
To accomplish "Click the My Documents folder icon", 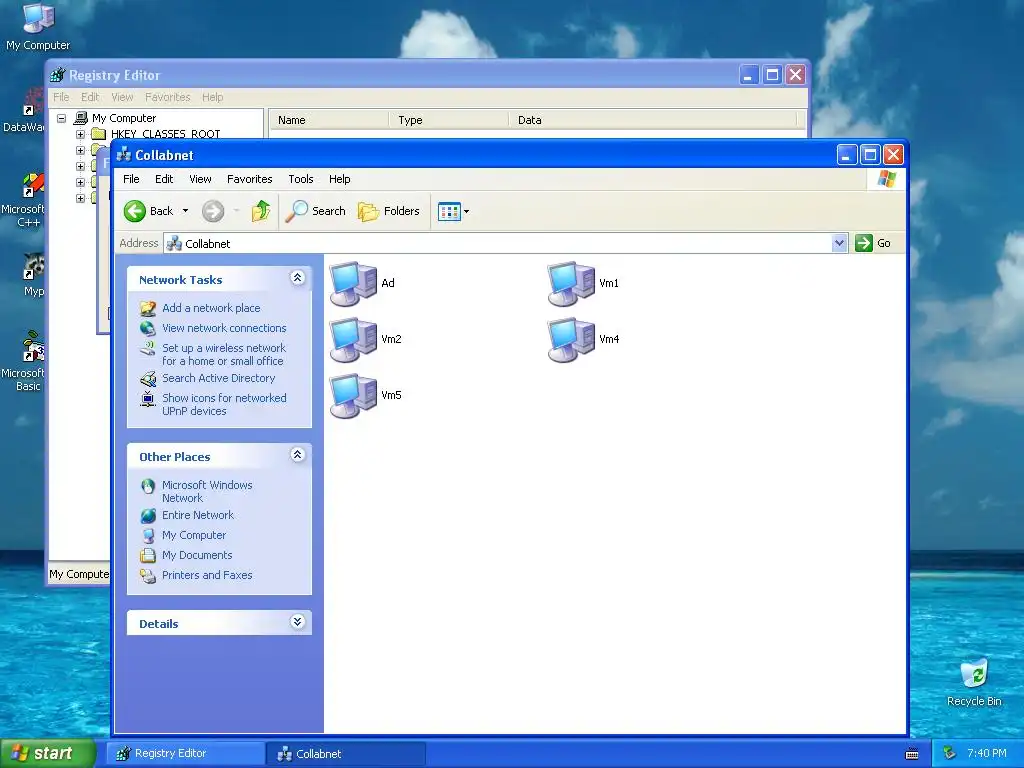I will pyautogui.click(x=148, y=556).
